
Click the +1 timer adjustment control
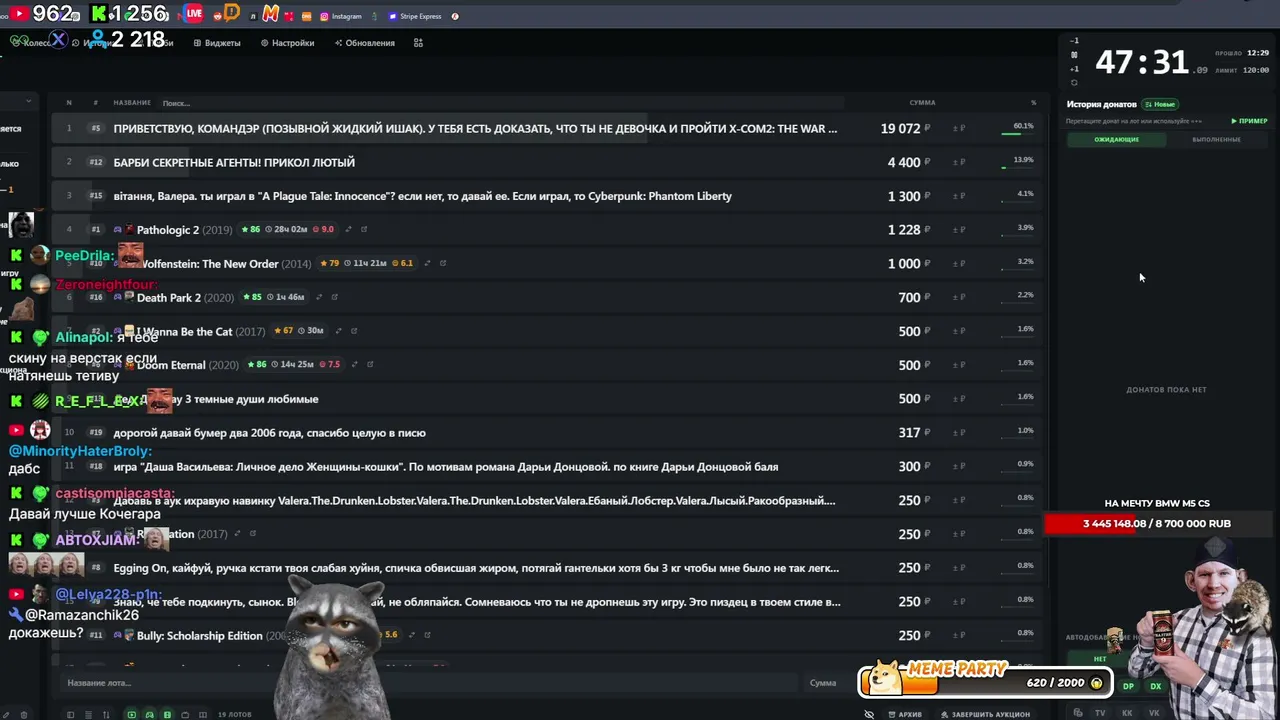(1074, 69)
